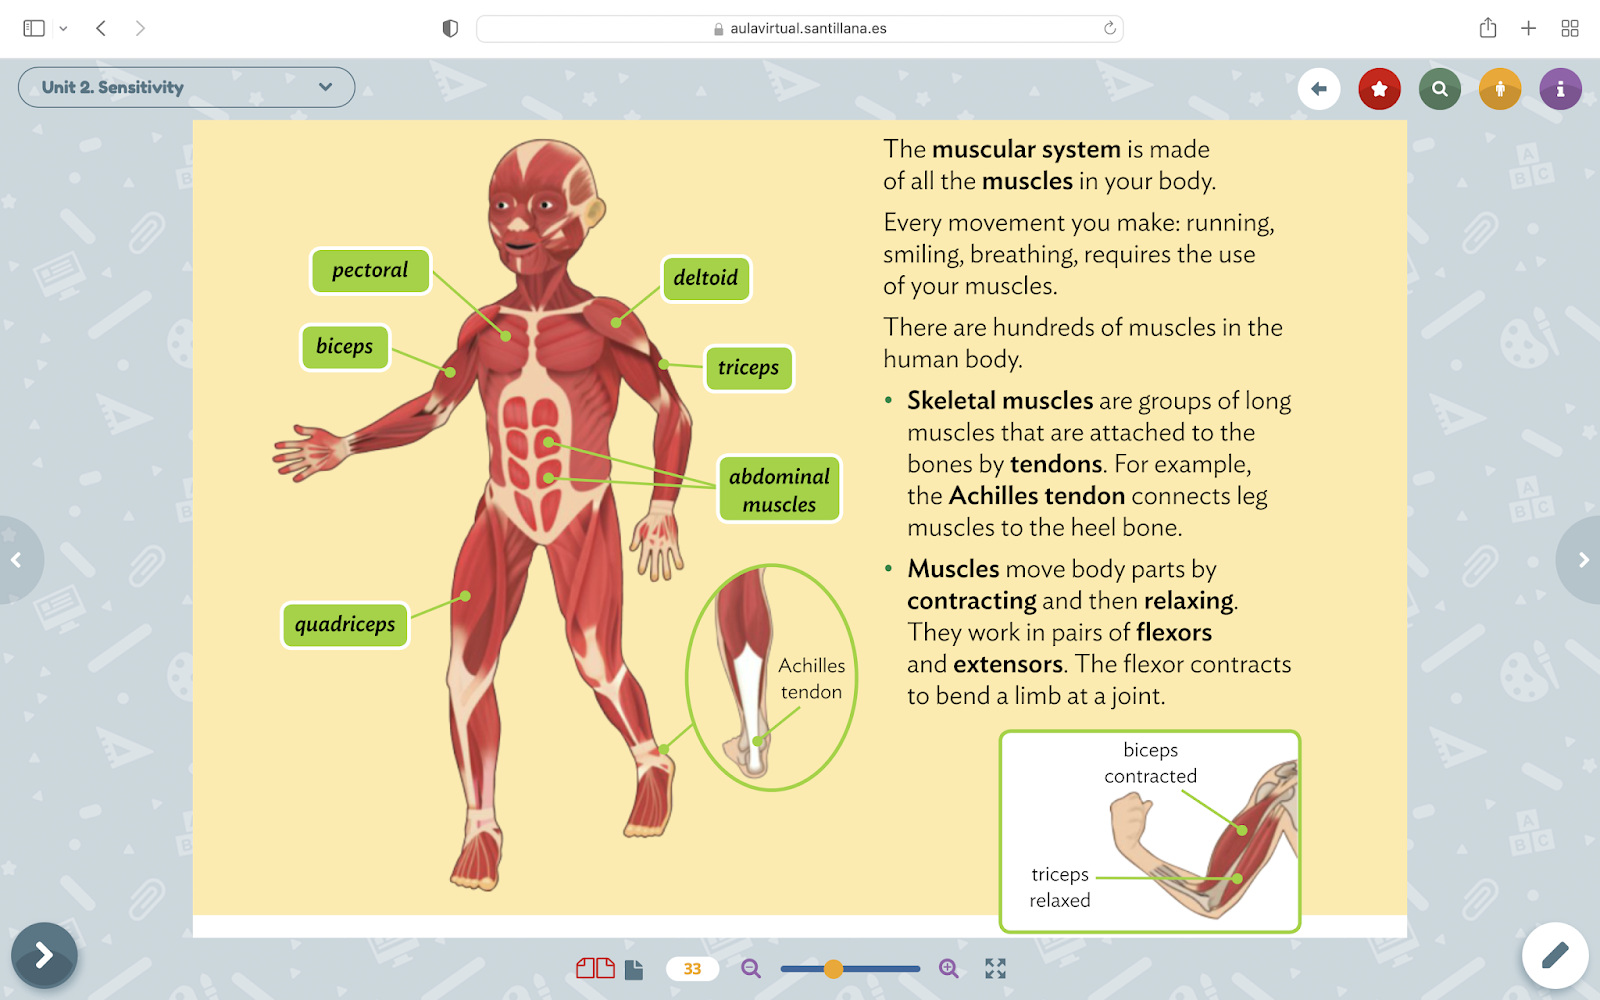Open sidebar options dropdown arrow
Image resolution: width=1600 pixels, height=1000 pixels.
coord(63,29)
